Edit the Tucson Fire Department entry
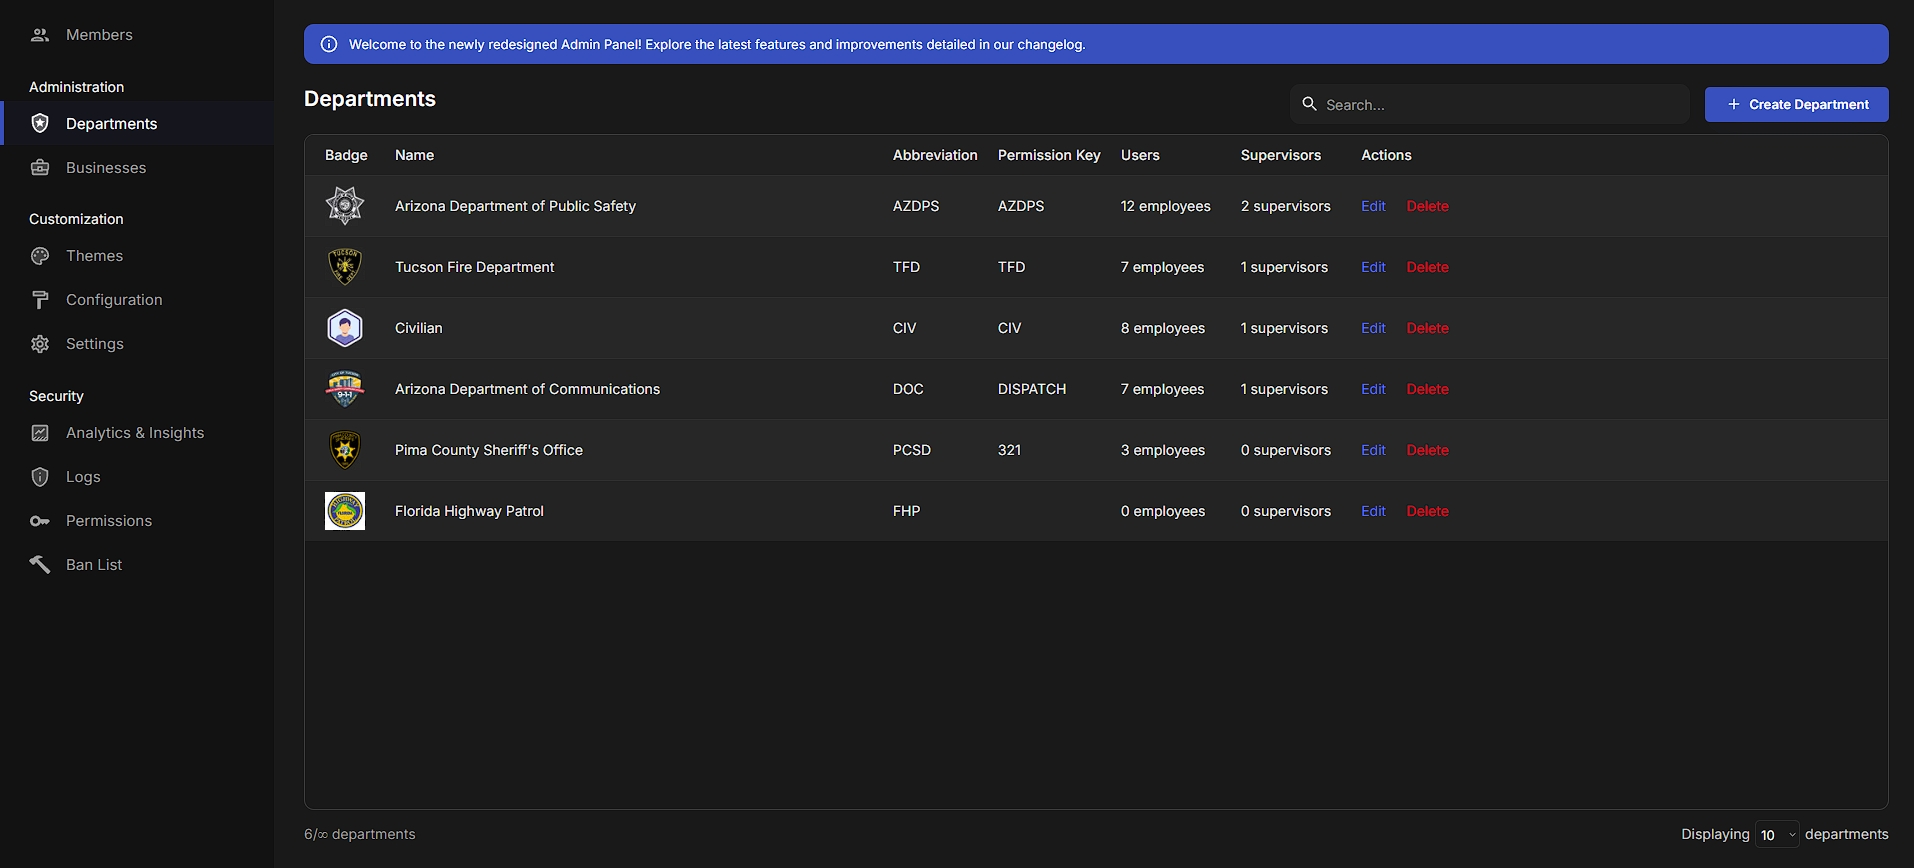 pyautogui.click(x=1373, y=267)
